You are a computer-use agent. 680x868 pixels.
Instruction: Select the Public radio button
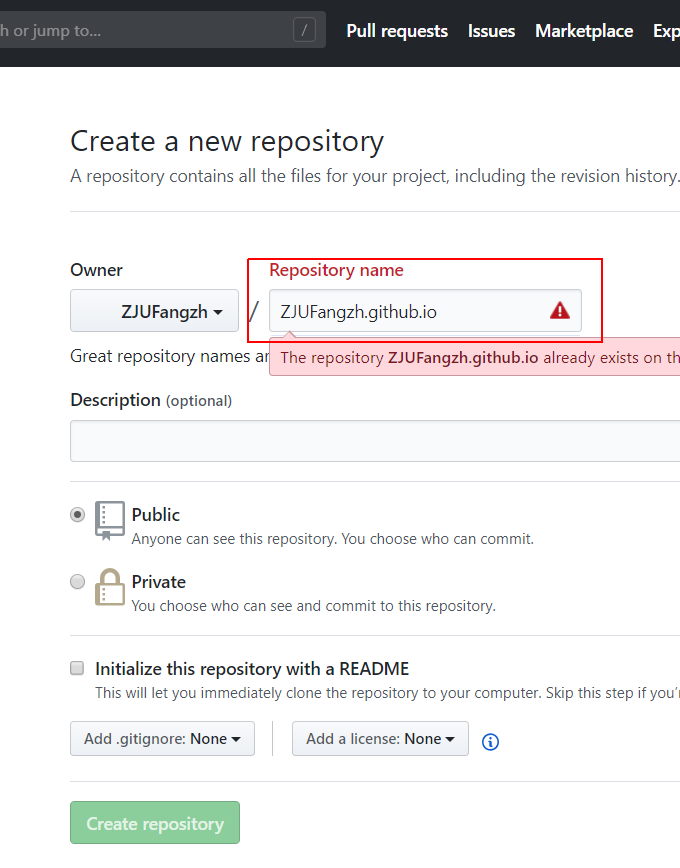pyautogui.click(x=77, y=515)
